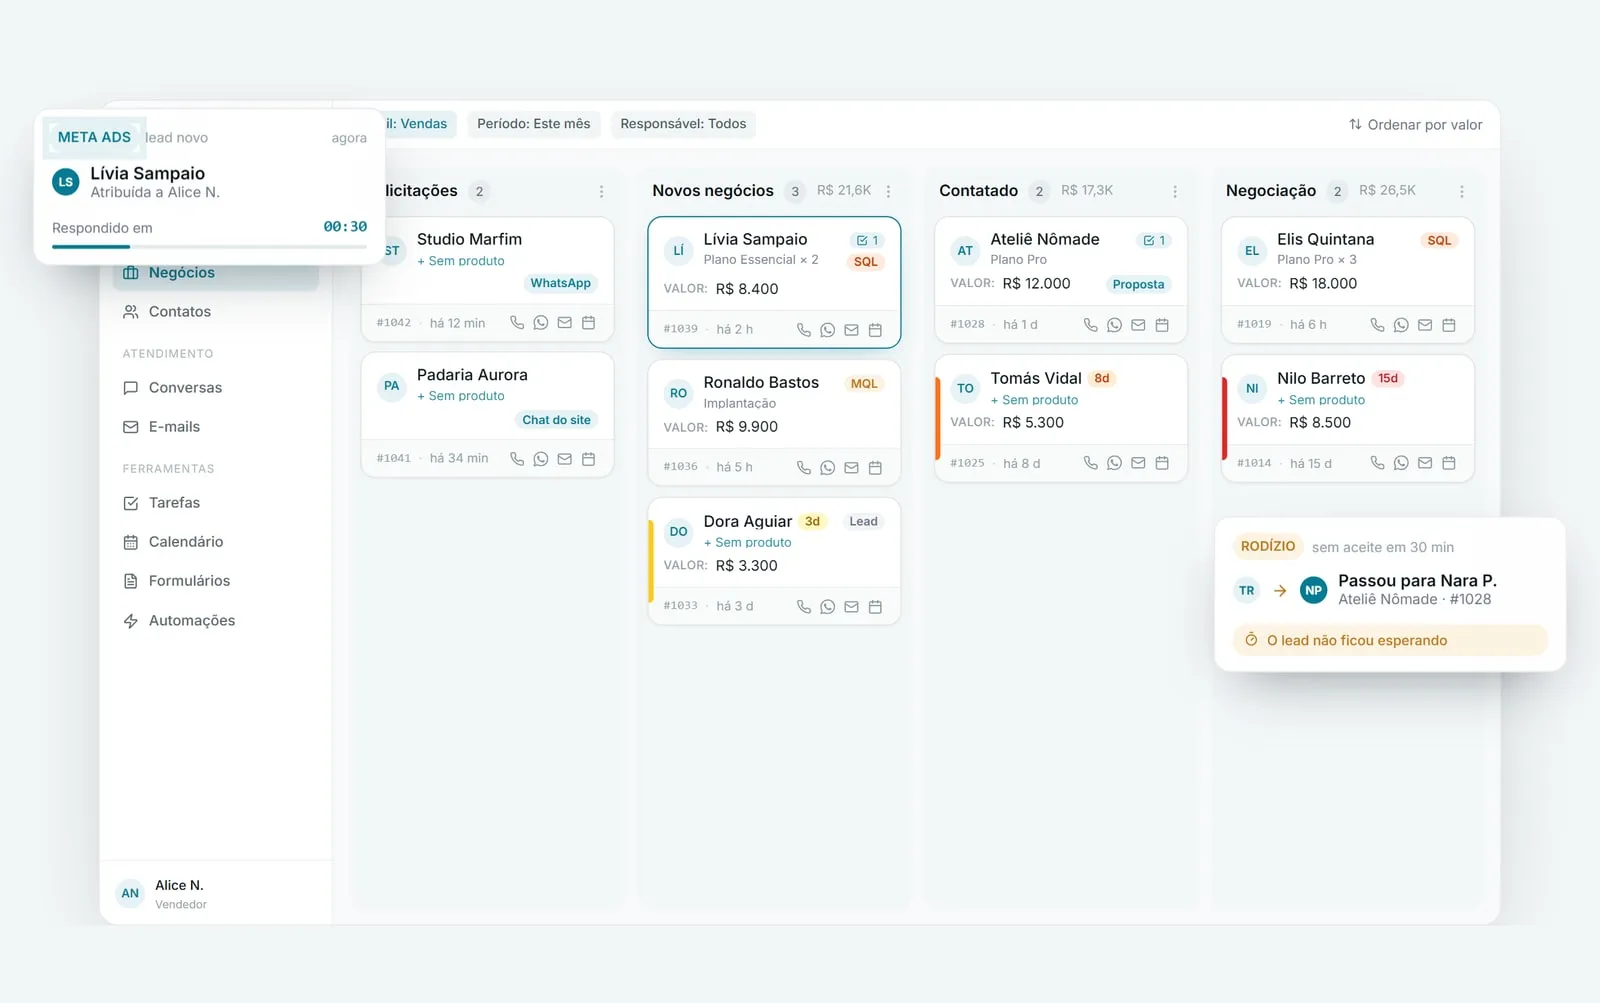
Task: Open Contatos in sidebar
Action: click(x=215, y=312)
